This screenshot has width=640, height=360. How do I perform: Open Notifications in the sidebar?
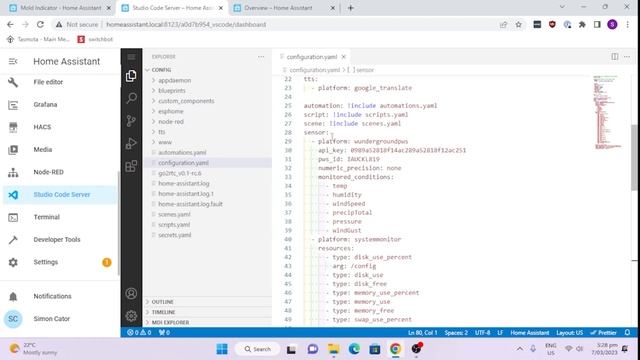coord(60,296)
